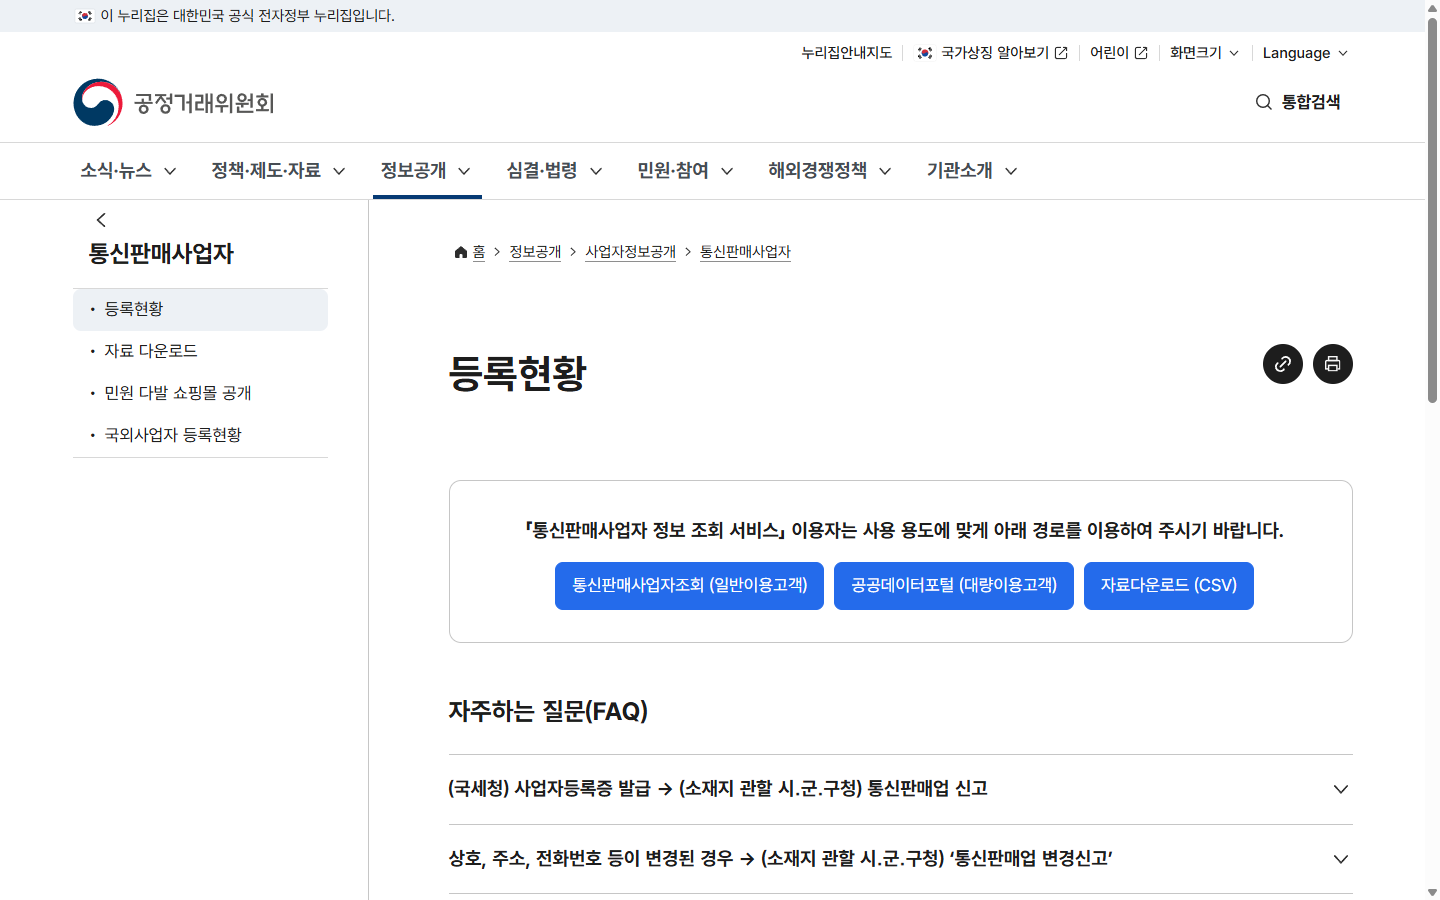Go back with sidebar left arrow icon
This screenshot has height=900, width=1440.
(x=101, y=220)
